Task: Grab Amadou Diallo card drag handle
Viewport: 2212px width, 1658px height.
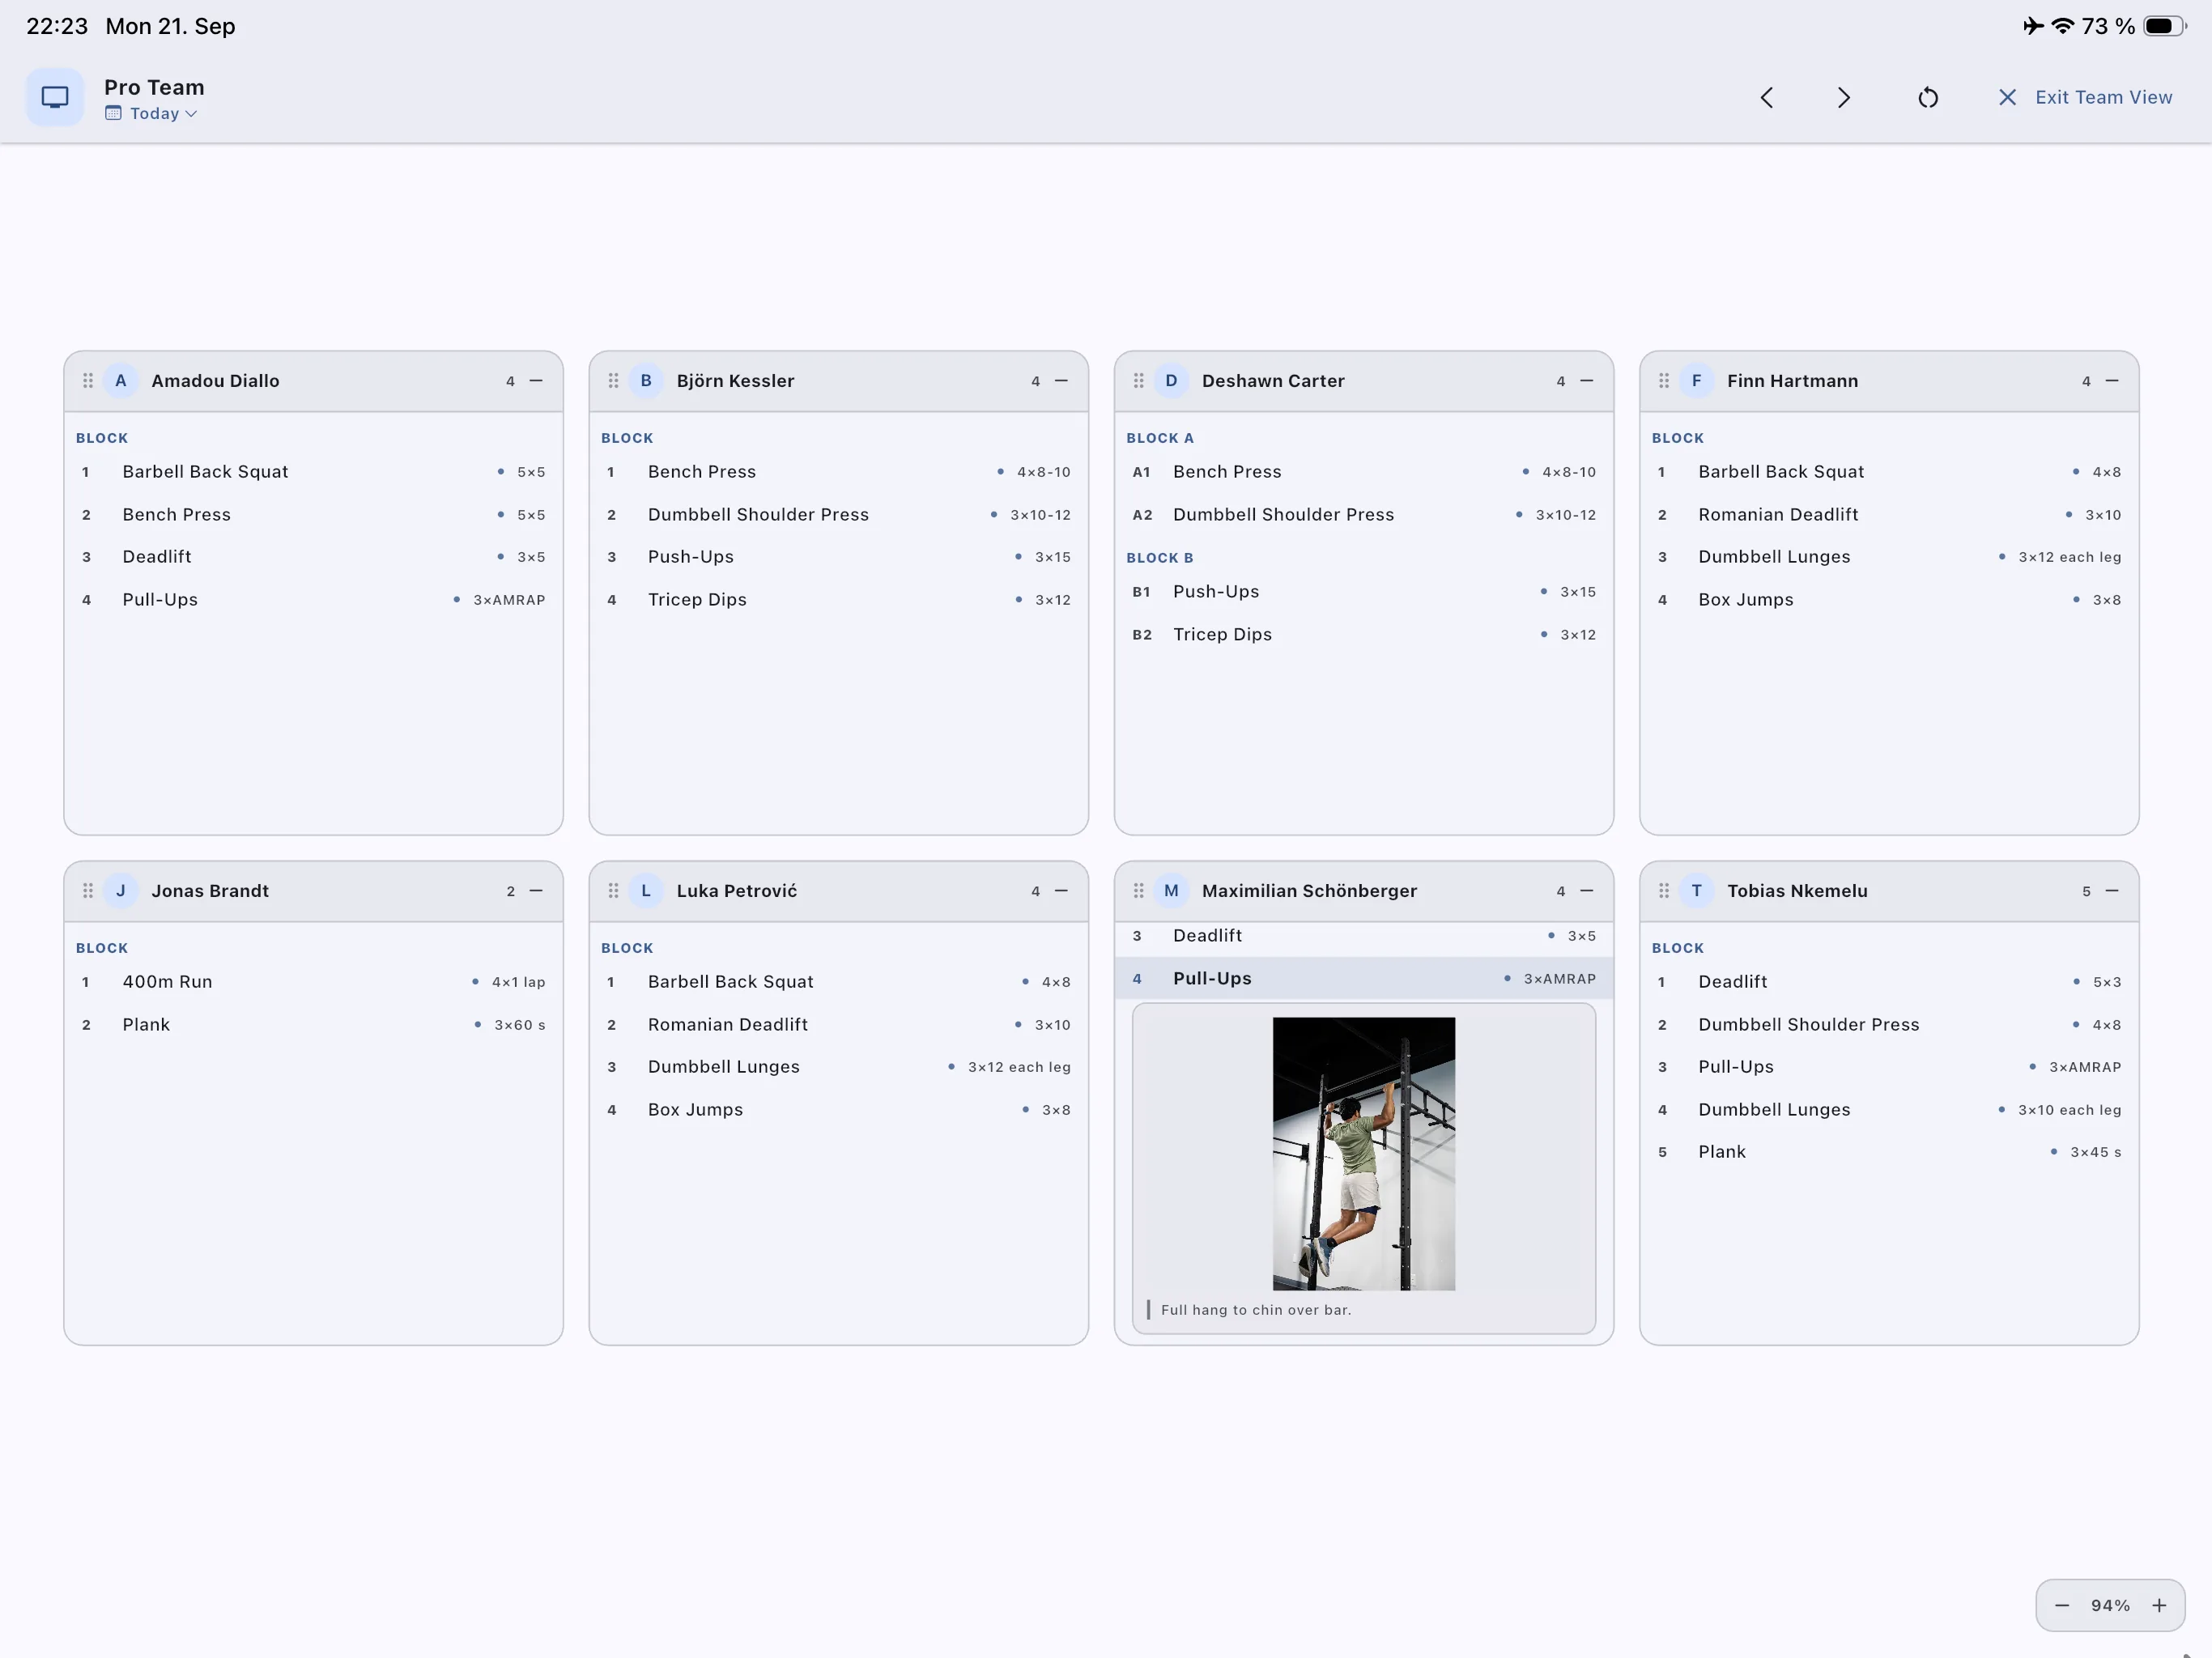Action: click(x=88, y=381)
